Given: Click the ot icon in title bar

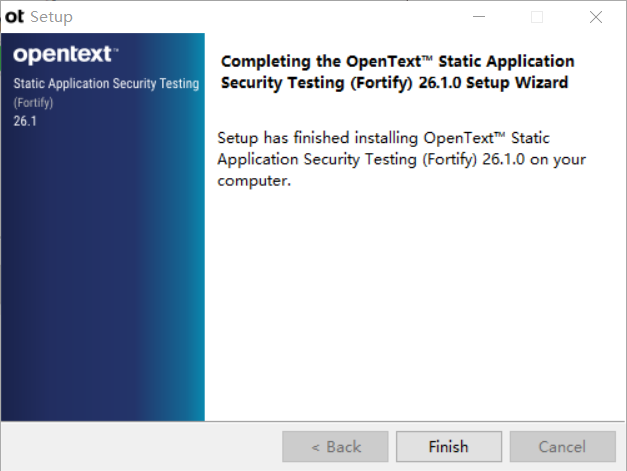Looking at the screenshot, I should click(x=15, y=17).
